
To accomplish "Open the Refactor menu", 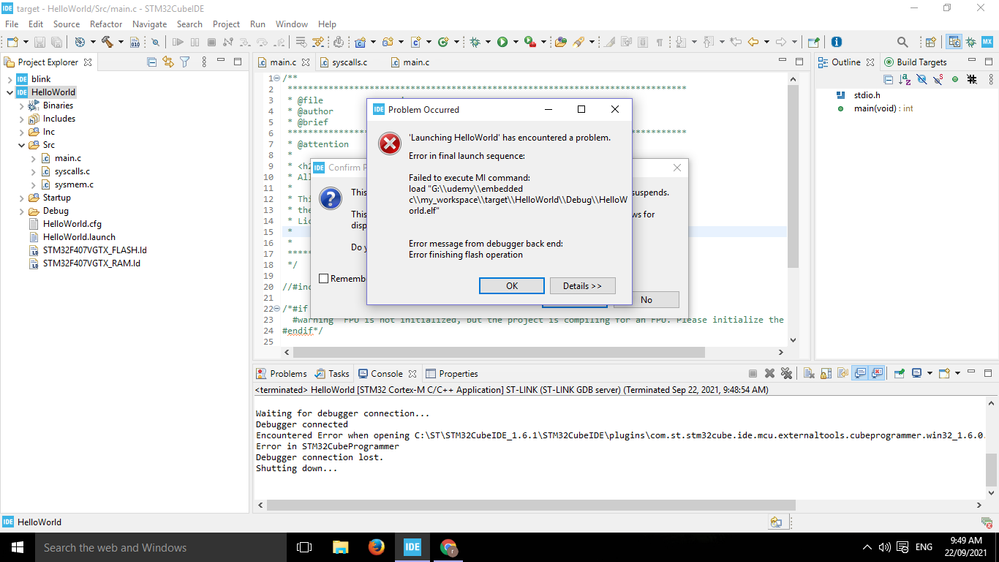I will click(x=106, y=24).
